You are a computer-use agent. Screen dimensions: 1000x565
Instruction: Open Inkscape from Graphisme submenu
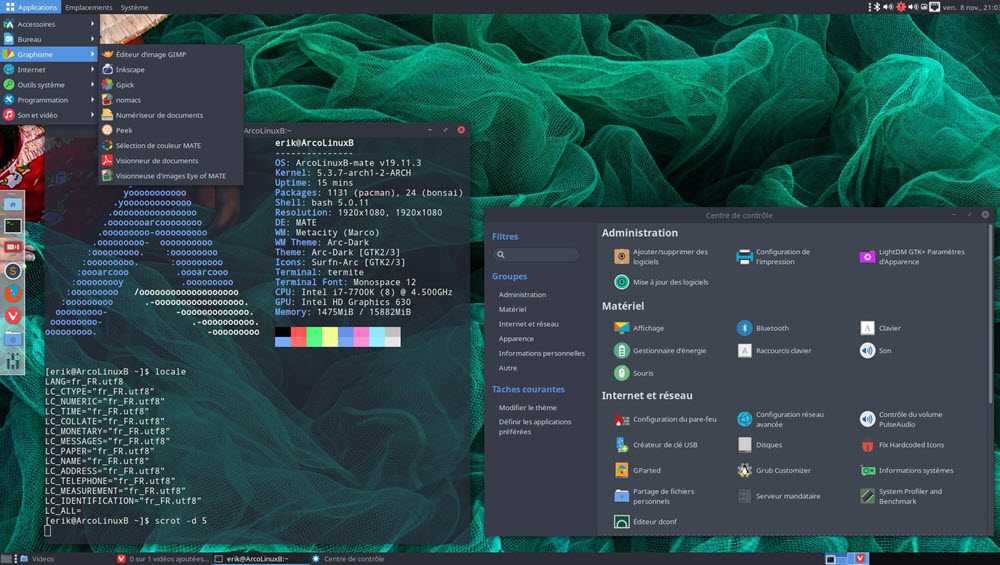click(x=130, y=70)
